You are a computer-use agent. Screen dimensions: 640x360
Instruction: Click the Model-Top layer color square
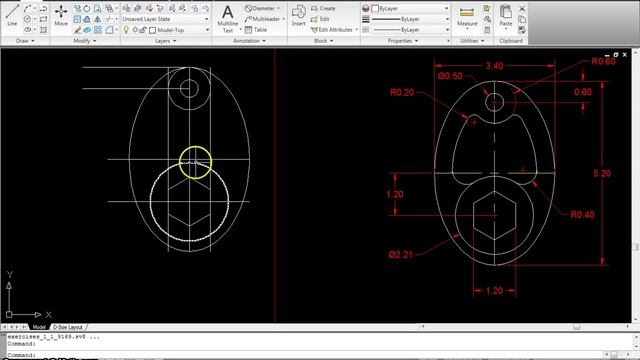pyautogui.click(x=153, y=30)
